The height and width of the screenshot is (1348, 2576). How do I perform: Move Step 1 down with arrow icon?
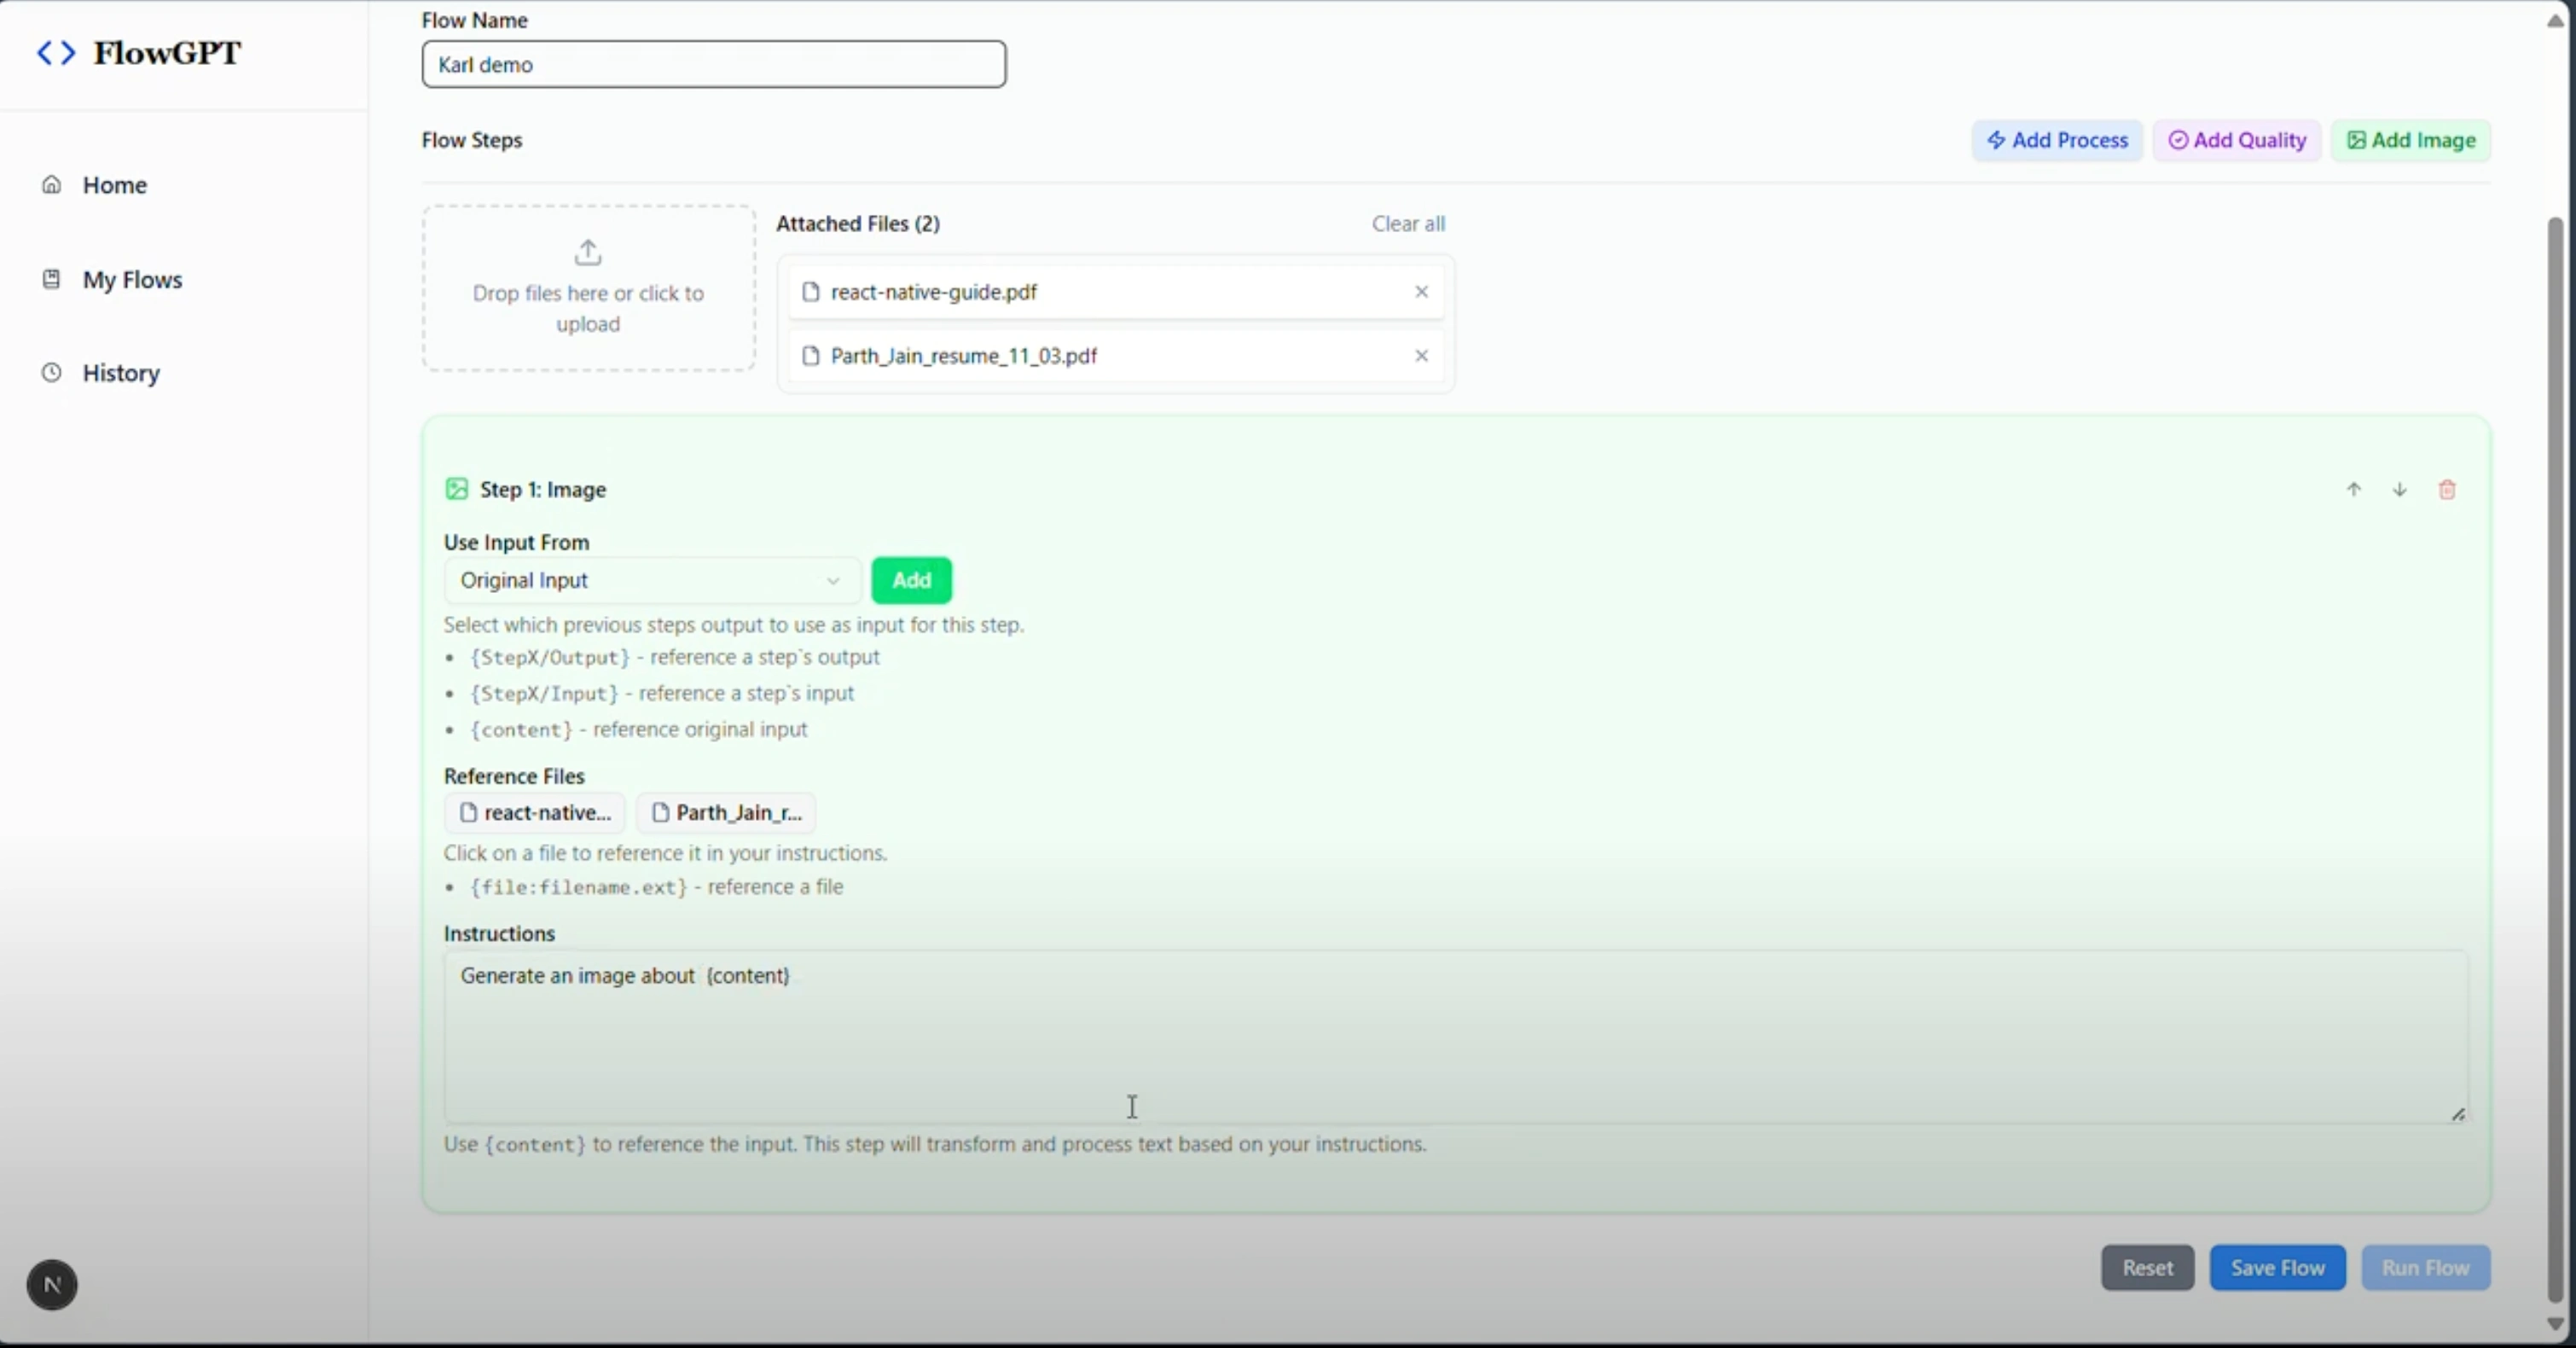(2400, 490)
